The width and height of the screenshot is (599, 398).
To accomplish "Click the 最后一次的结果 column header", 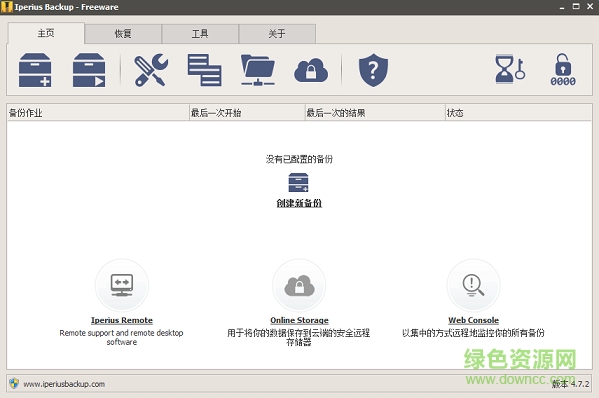I will click(375, 113).
